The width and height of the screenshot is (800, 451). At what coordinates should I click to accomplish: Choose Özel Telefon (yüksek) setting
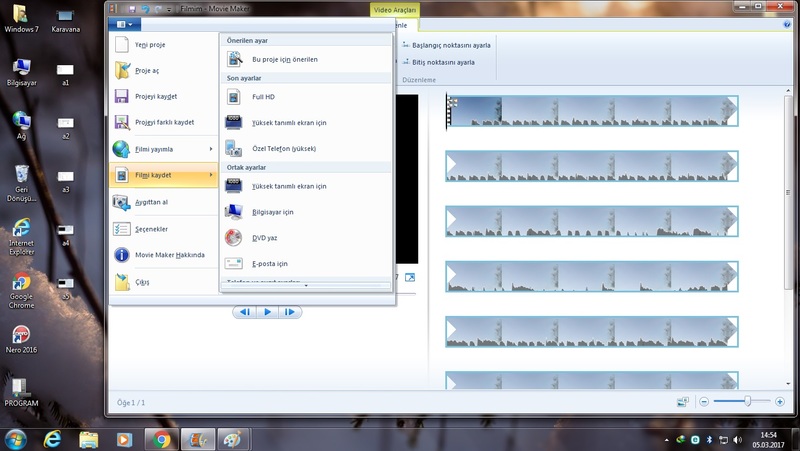[306, 148]
